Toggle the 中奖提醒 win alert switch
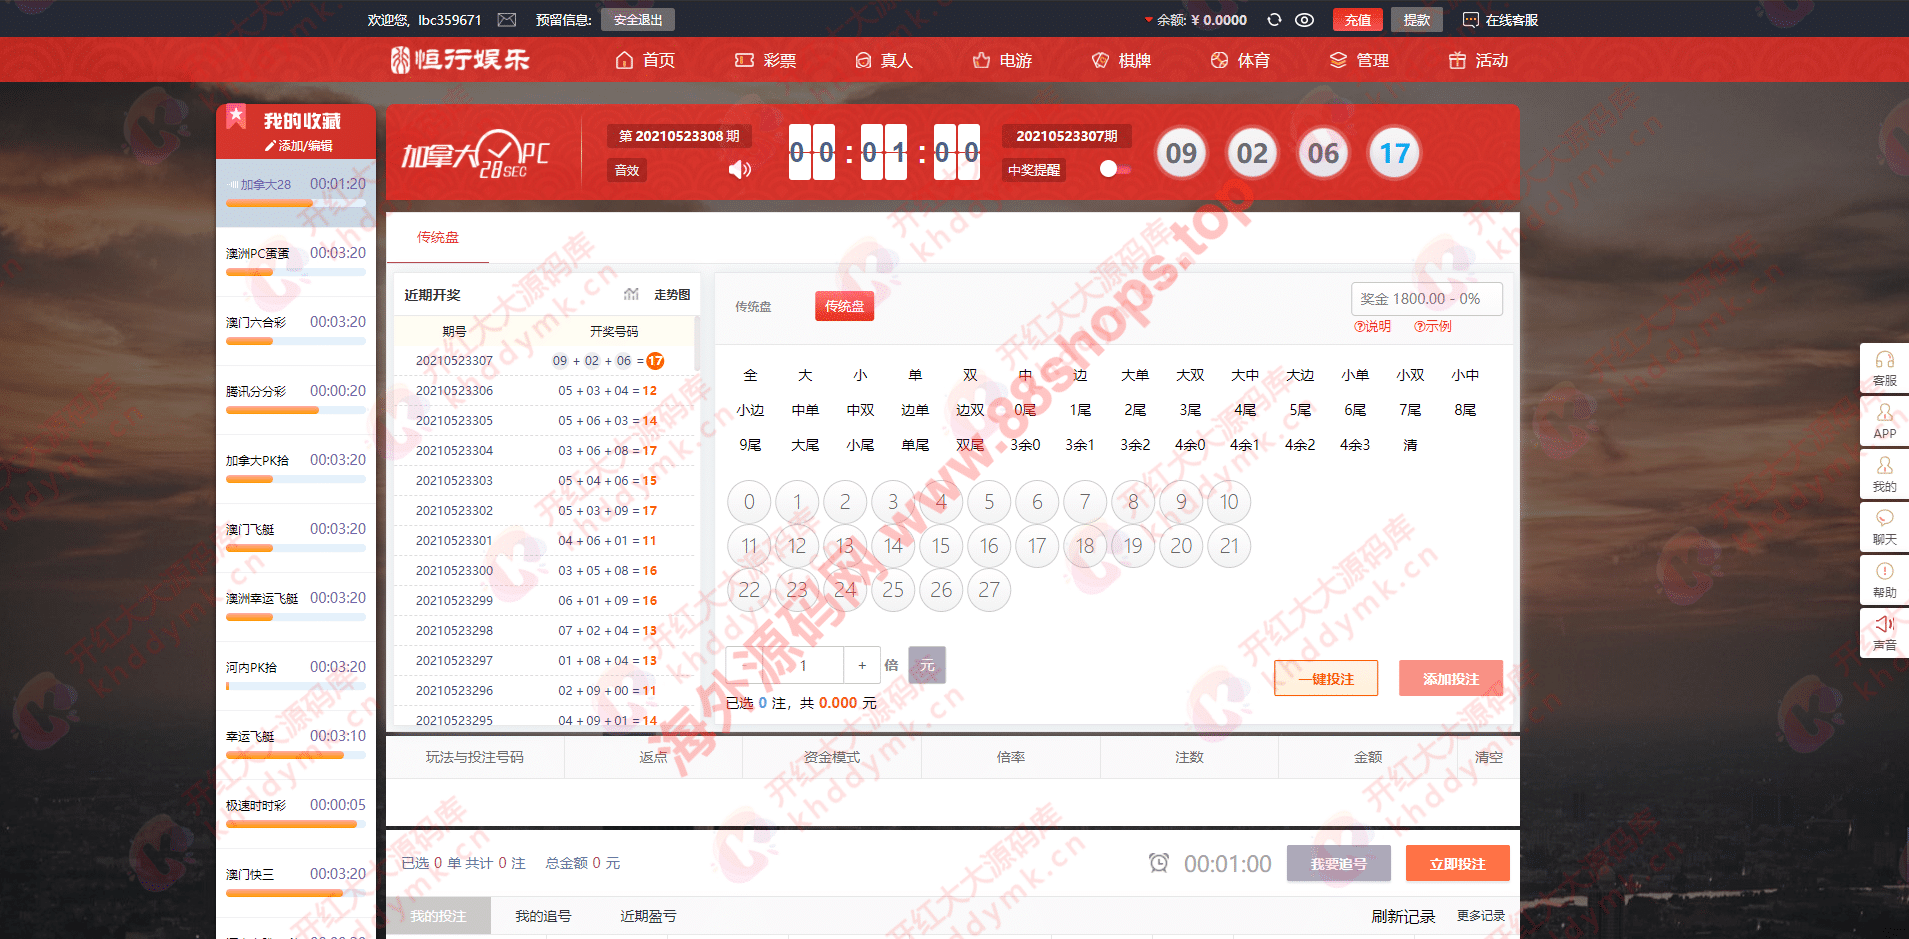The image size is (1909, 939). pyautogui.click(x=1114, y=170)
